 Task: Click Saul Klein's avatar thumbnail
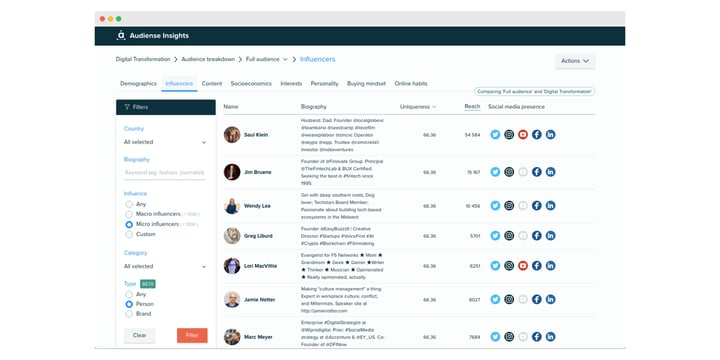(x=232, y=135)
